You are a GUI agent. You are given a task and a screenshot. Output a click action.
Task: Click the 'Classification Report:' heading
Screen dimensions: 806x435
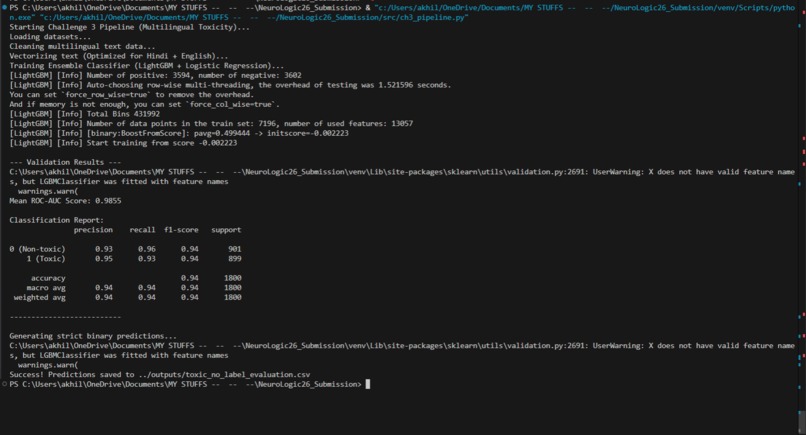point(56,220)
